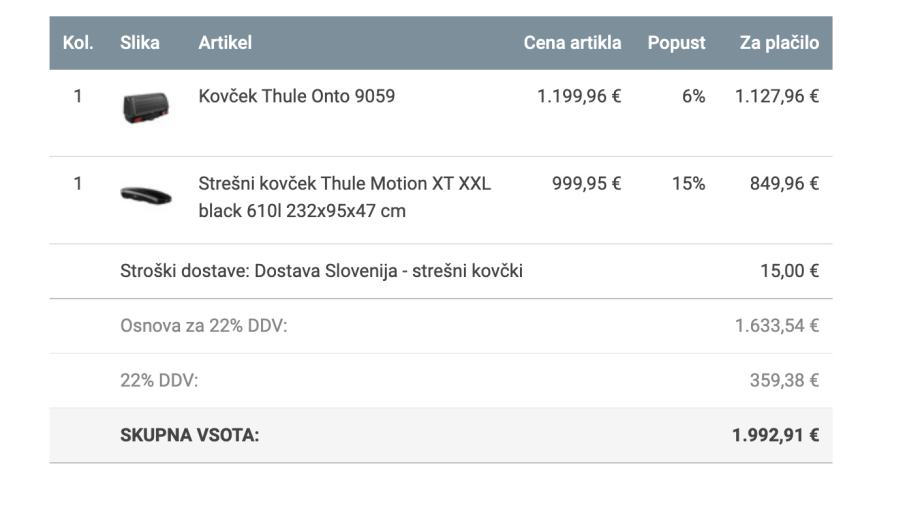Click the 1.992,91 € grand total
Viewport: 920px width, 515px height.
775,435
